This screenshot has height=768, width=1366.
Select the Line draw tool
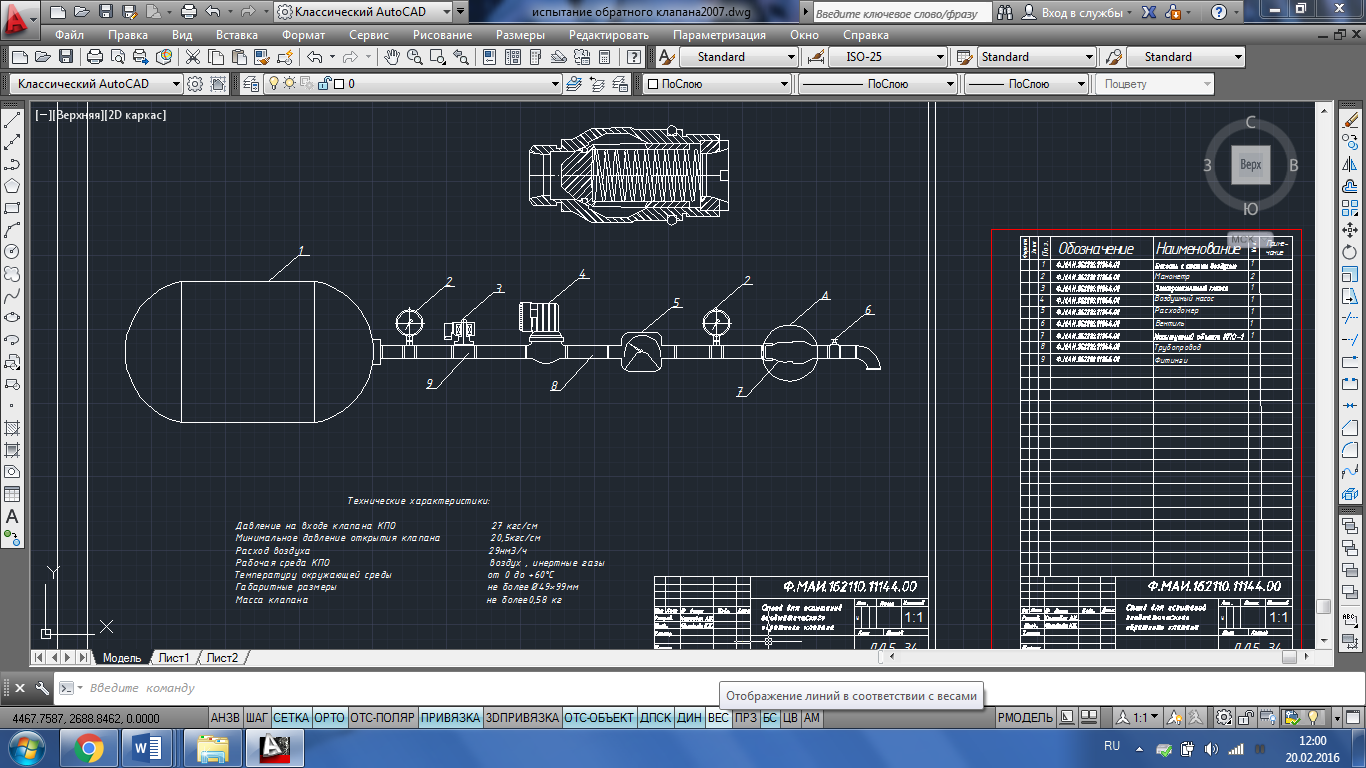pyautogui.click(x=12, y=121)
